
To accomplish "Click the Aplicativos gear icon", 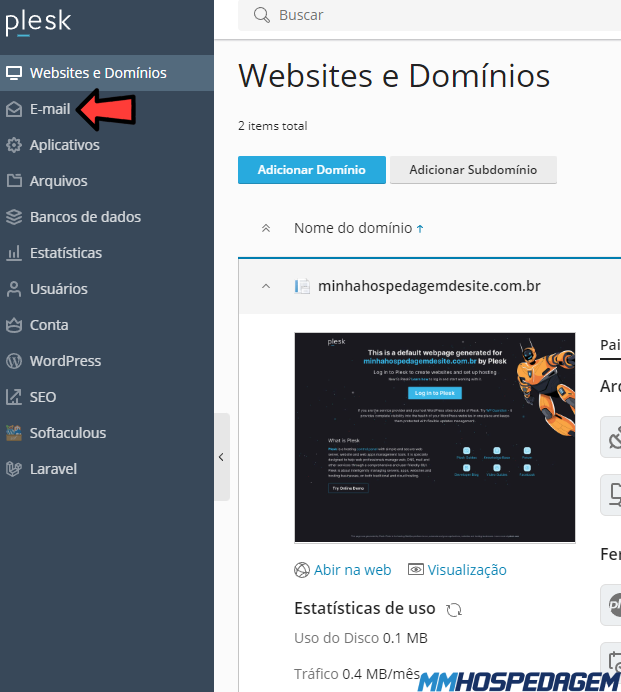I will [14, 145].
